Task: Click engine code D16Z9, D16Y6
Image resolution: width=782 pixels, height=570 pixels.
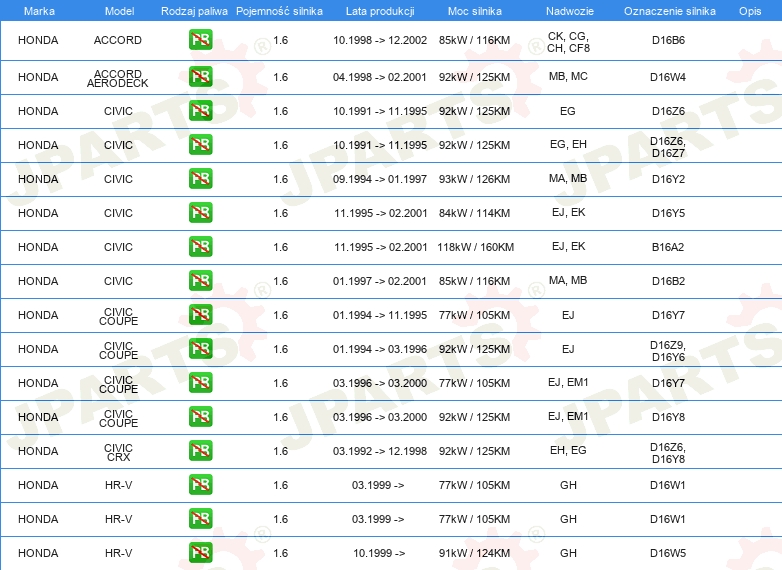Action: click(668, 351)
